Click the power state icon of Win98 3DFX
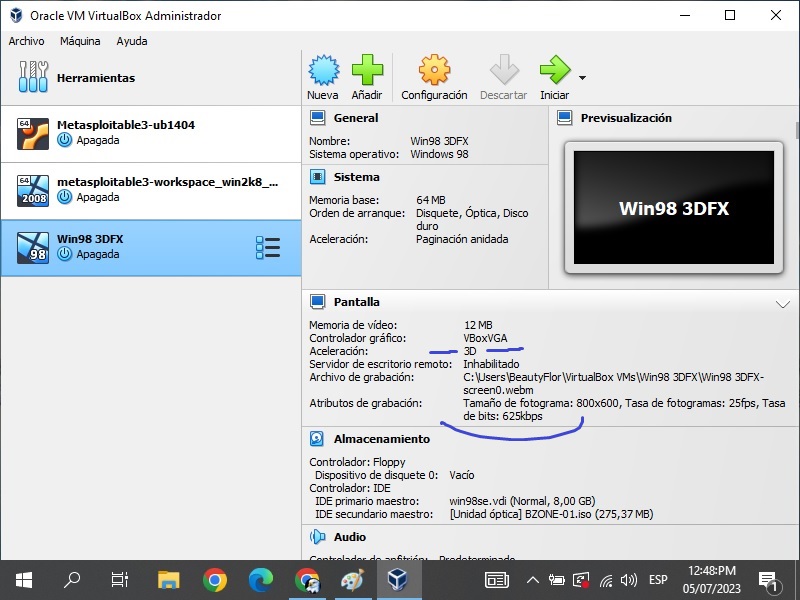800x600 pixels. pos(64,254)
